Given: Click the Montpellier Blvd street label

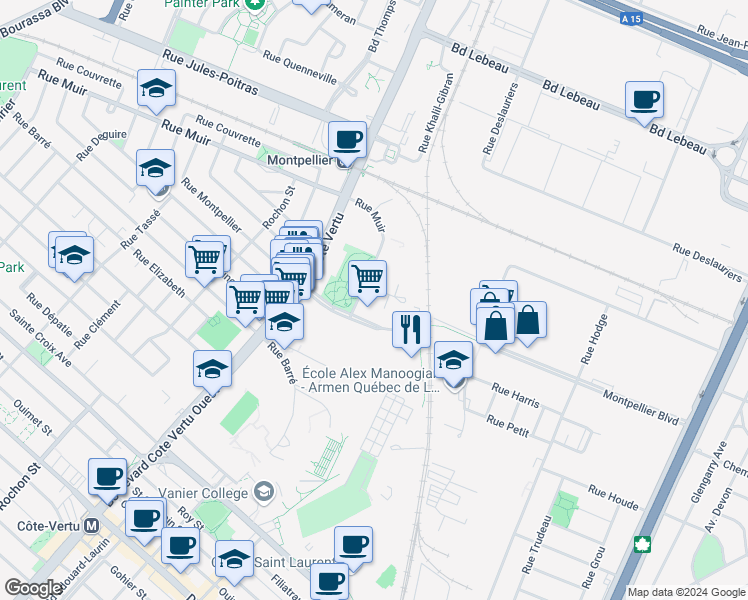Looking at the screenshot, I should (641, 407).
